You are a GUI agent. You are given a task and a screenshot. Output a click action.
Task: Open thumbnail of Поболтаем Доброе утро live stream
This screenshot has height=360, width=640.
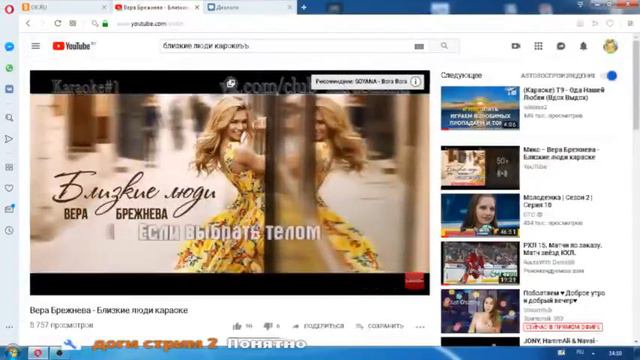click(x=480, y=311)
